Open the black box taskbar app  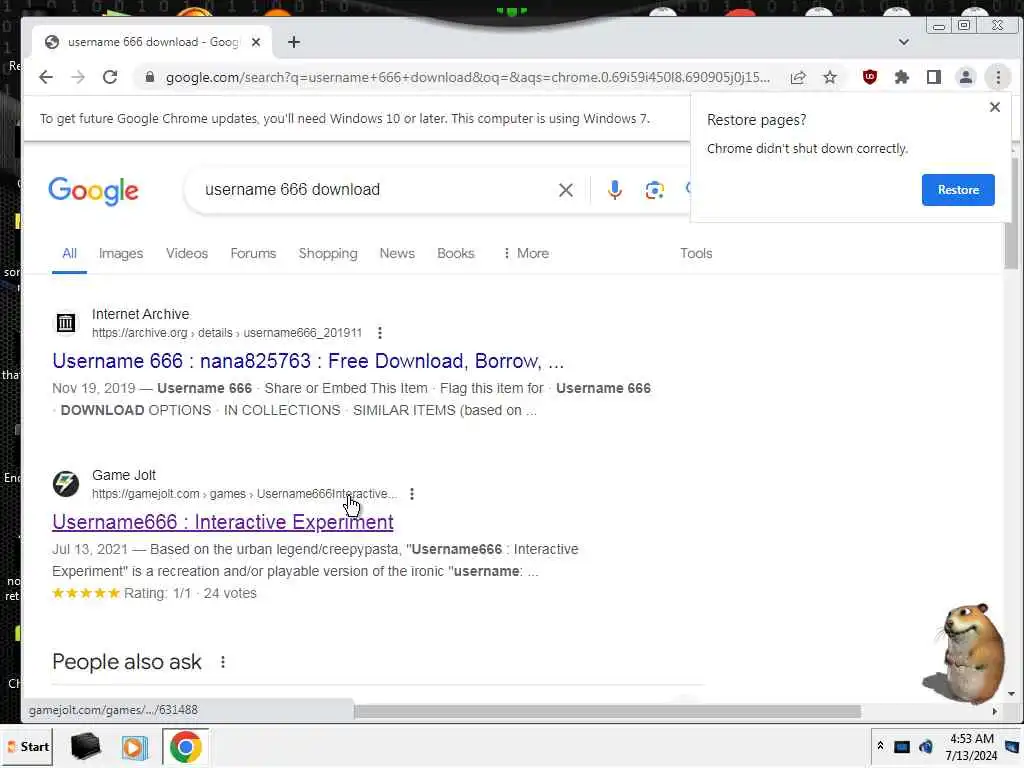pos(86,746)
